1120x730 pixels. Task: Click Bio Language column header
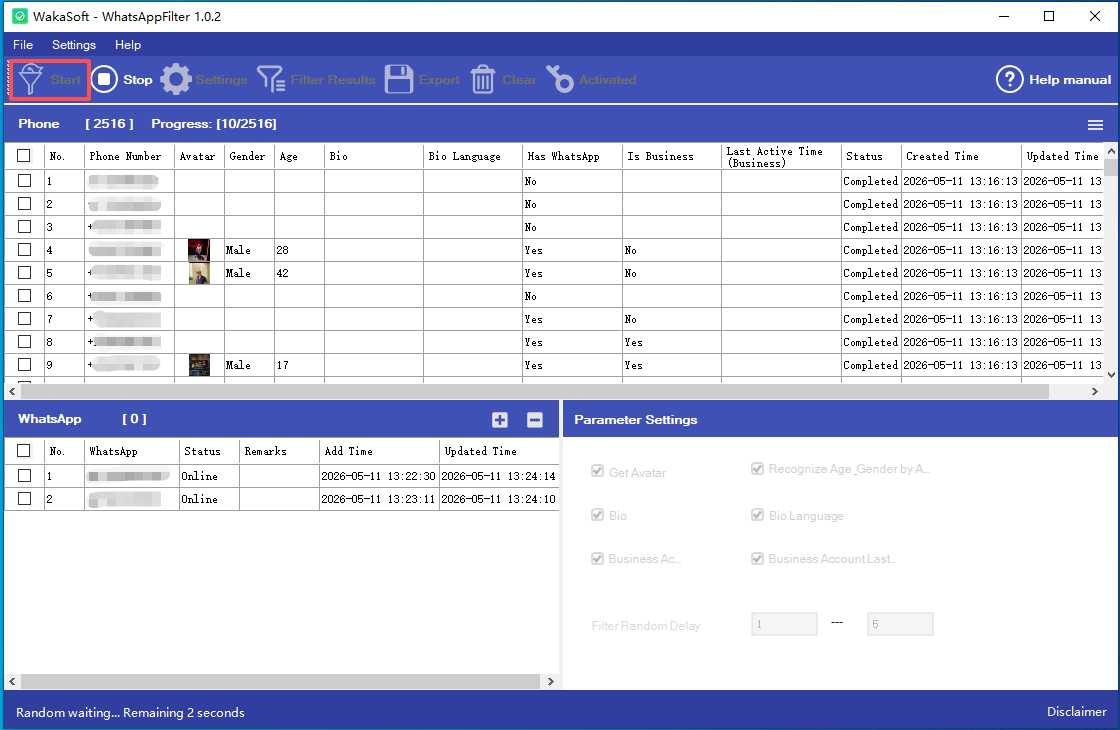tap(464, 156)
